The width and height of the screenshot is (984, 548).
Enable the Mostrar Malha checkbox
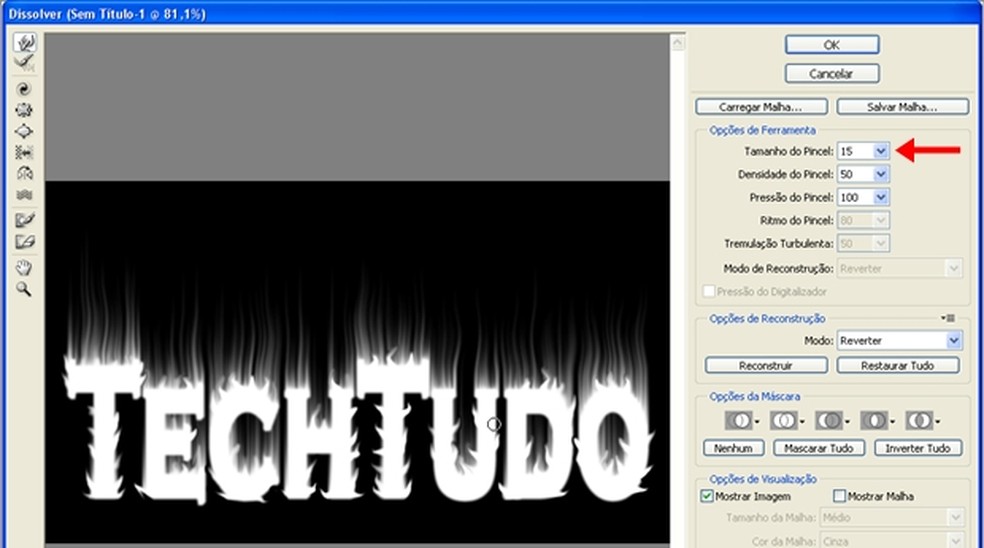(x=839, y=496)
